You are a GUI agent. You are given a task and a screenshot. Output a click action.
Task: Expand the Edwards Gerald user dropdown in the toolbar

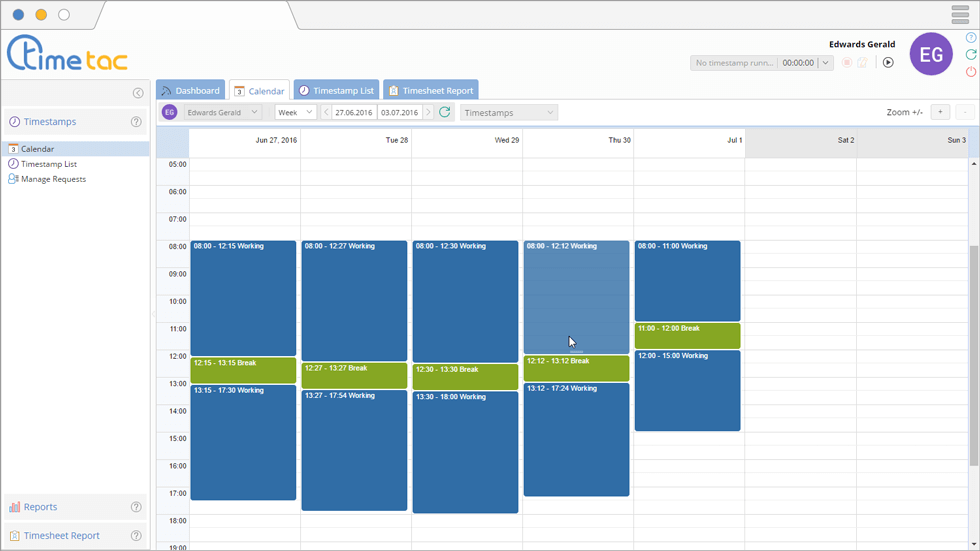(x=222, y=113)
